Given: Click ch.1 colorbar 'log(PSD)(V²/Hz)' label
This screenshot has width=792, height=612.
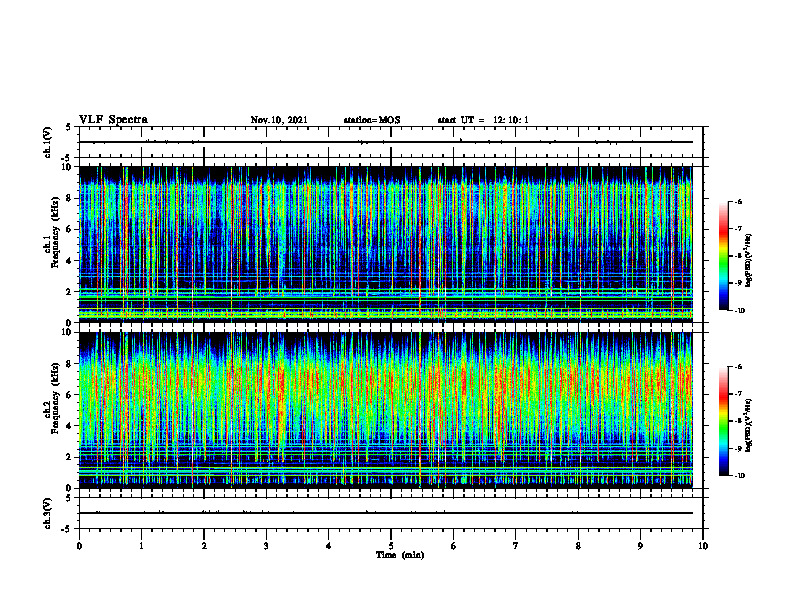Looking at the screenshot, I should [x=749, y=260].
